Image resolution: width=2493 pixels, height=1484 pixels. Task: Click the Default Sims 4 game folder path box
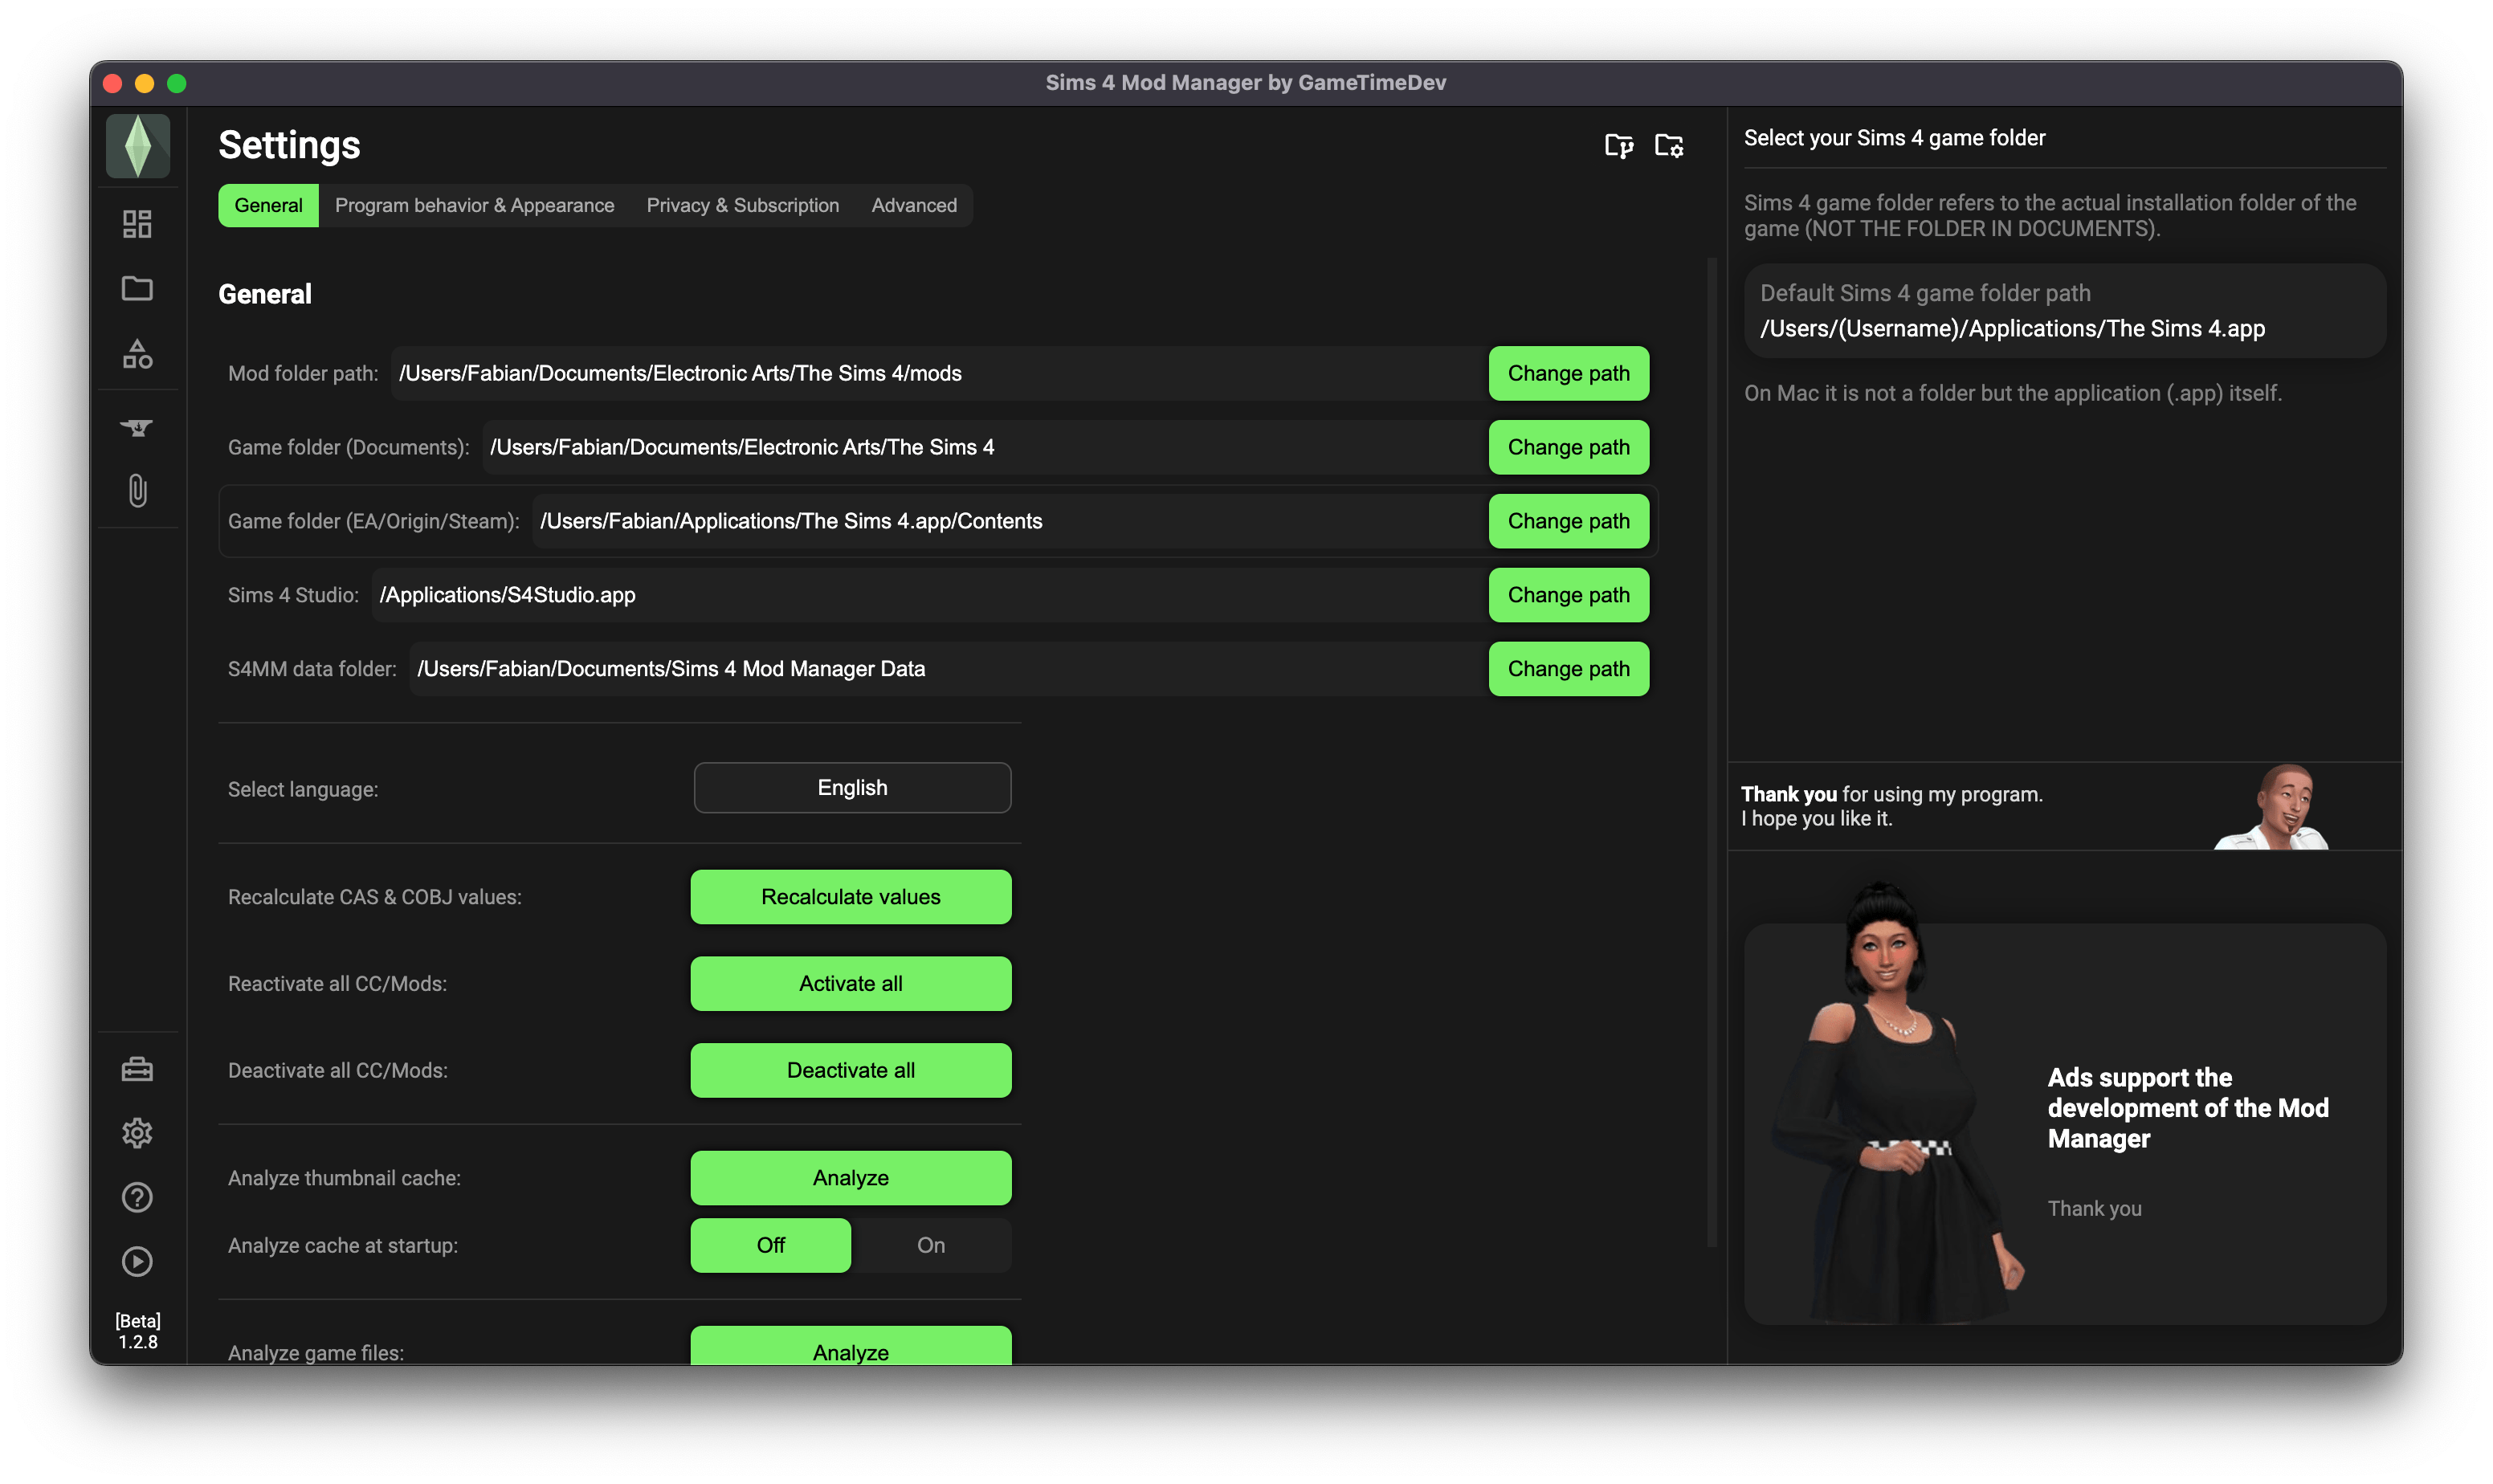point(2064,311)
